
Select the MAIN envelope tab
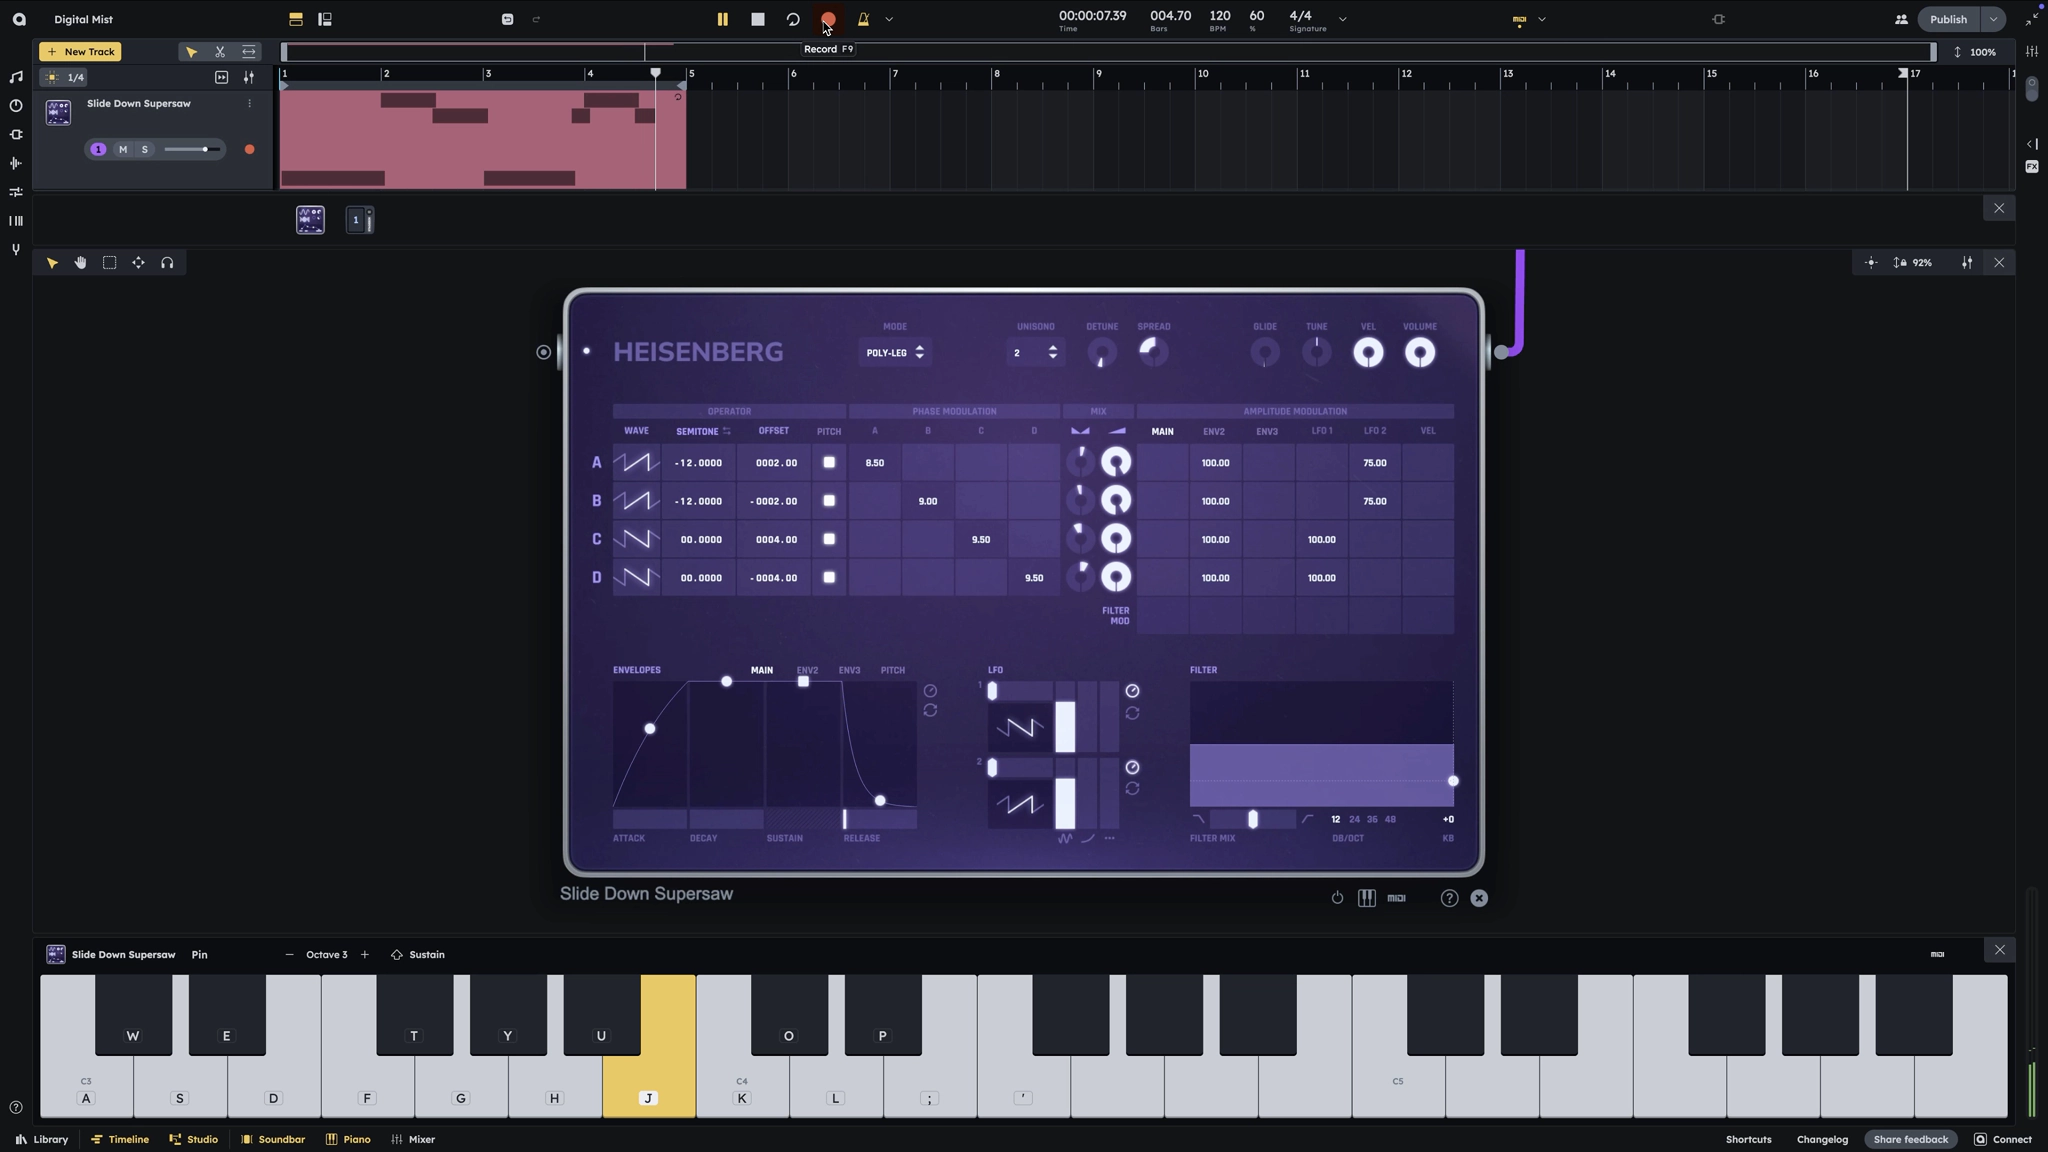click(762, 670)
